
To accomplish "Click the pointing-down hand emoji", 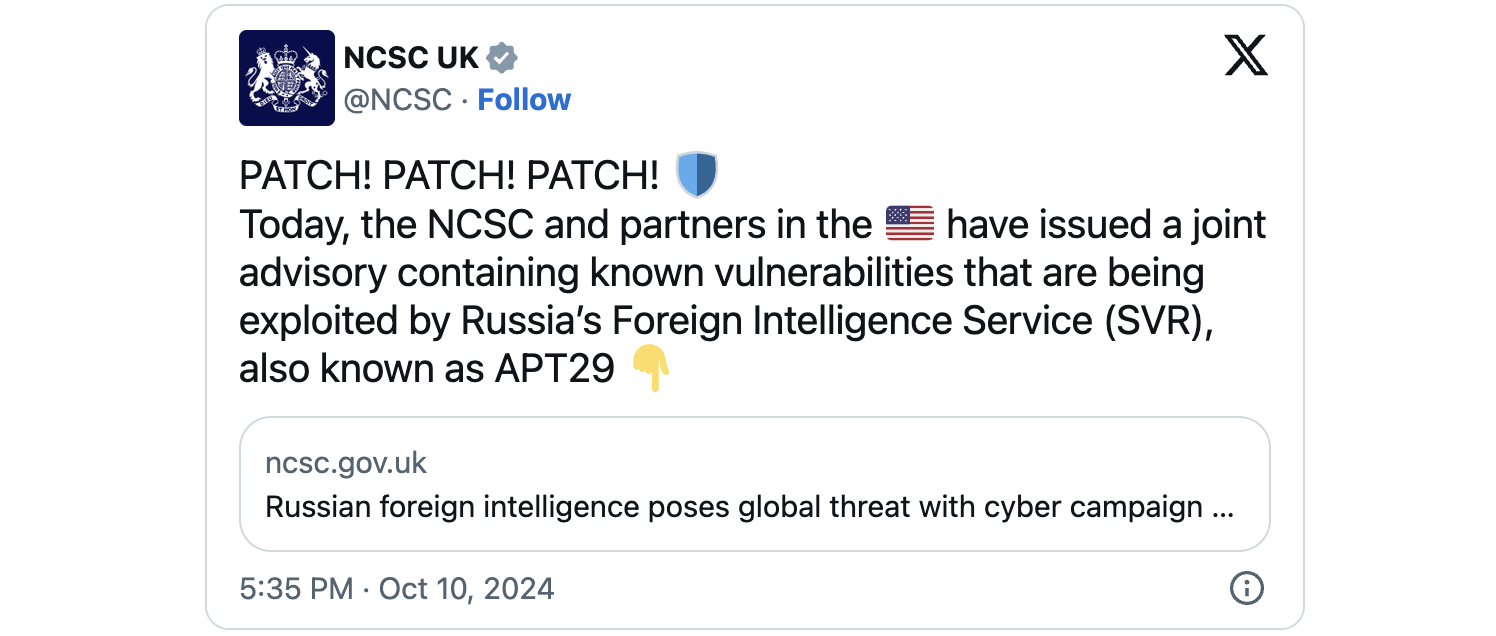I will [x=651, y=370].
